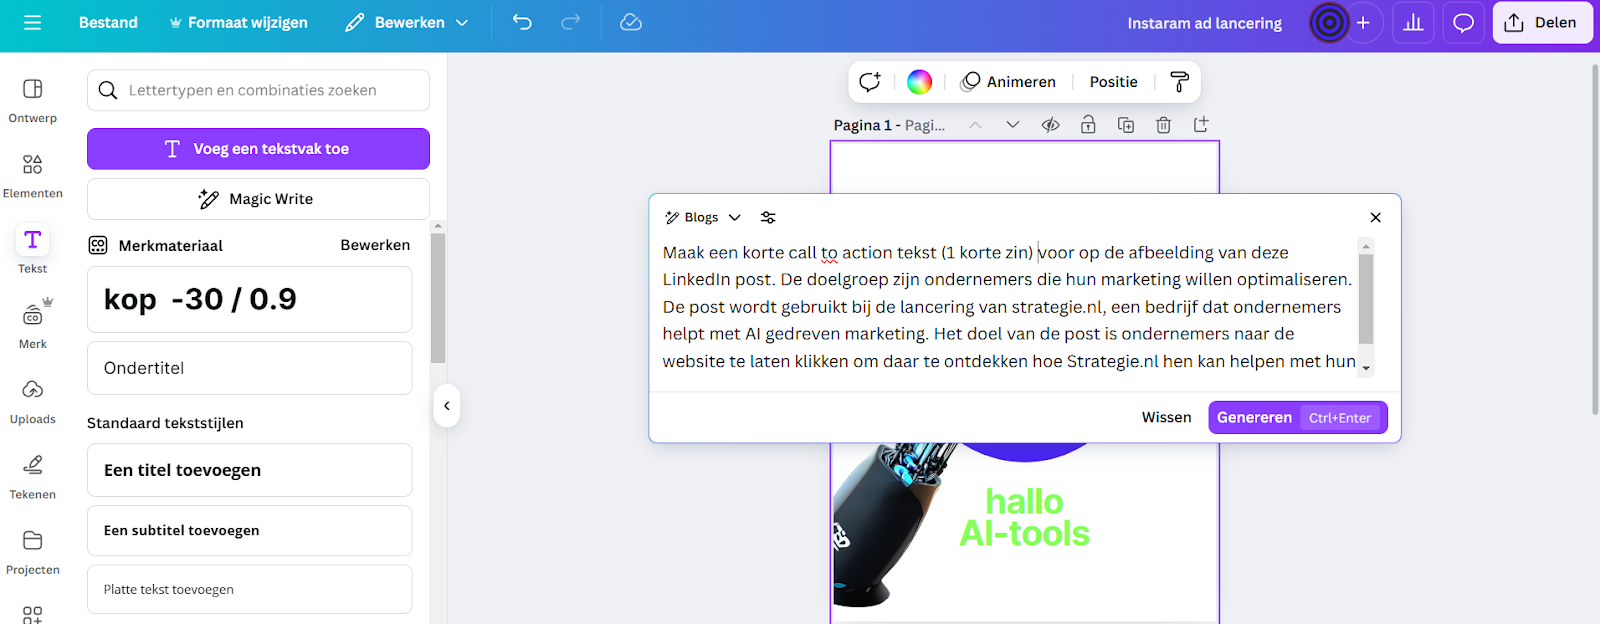Viewport: 1600px width, 624px height.
Task: Click the copy style paint roller icon
Action: tap(1180, 82)
